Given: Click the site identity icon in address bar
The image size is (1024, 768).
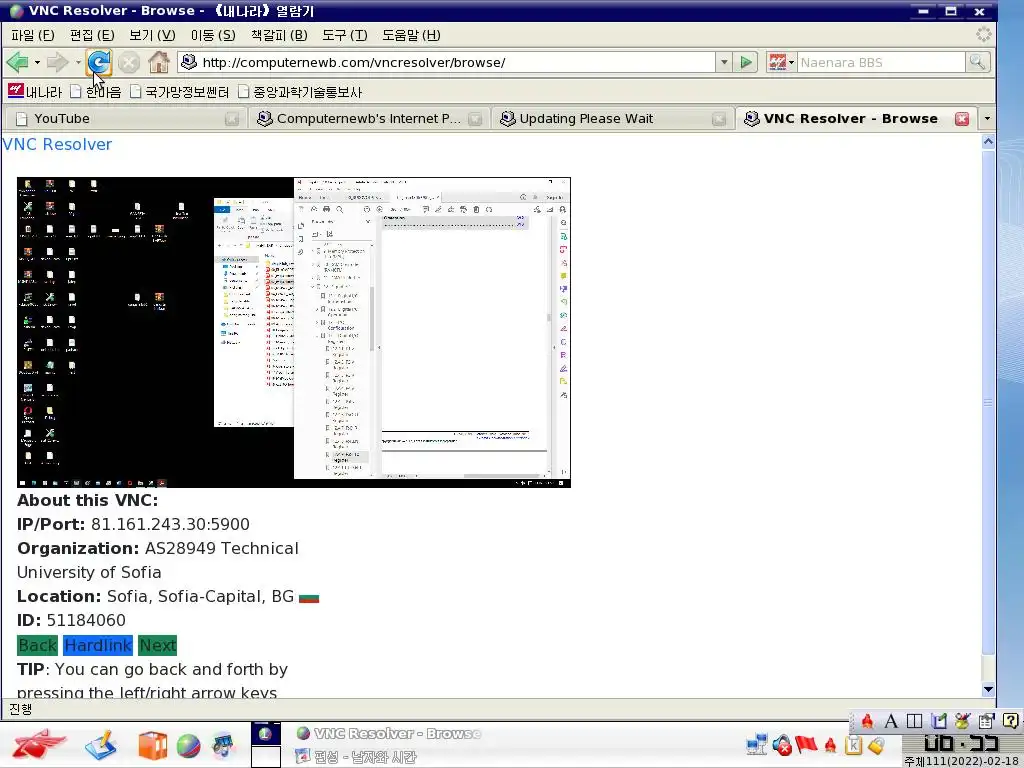Looking at the screenshot, I should pos(189,62).
